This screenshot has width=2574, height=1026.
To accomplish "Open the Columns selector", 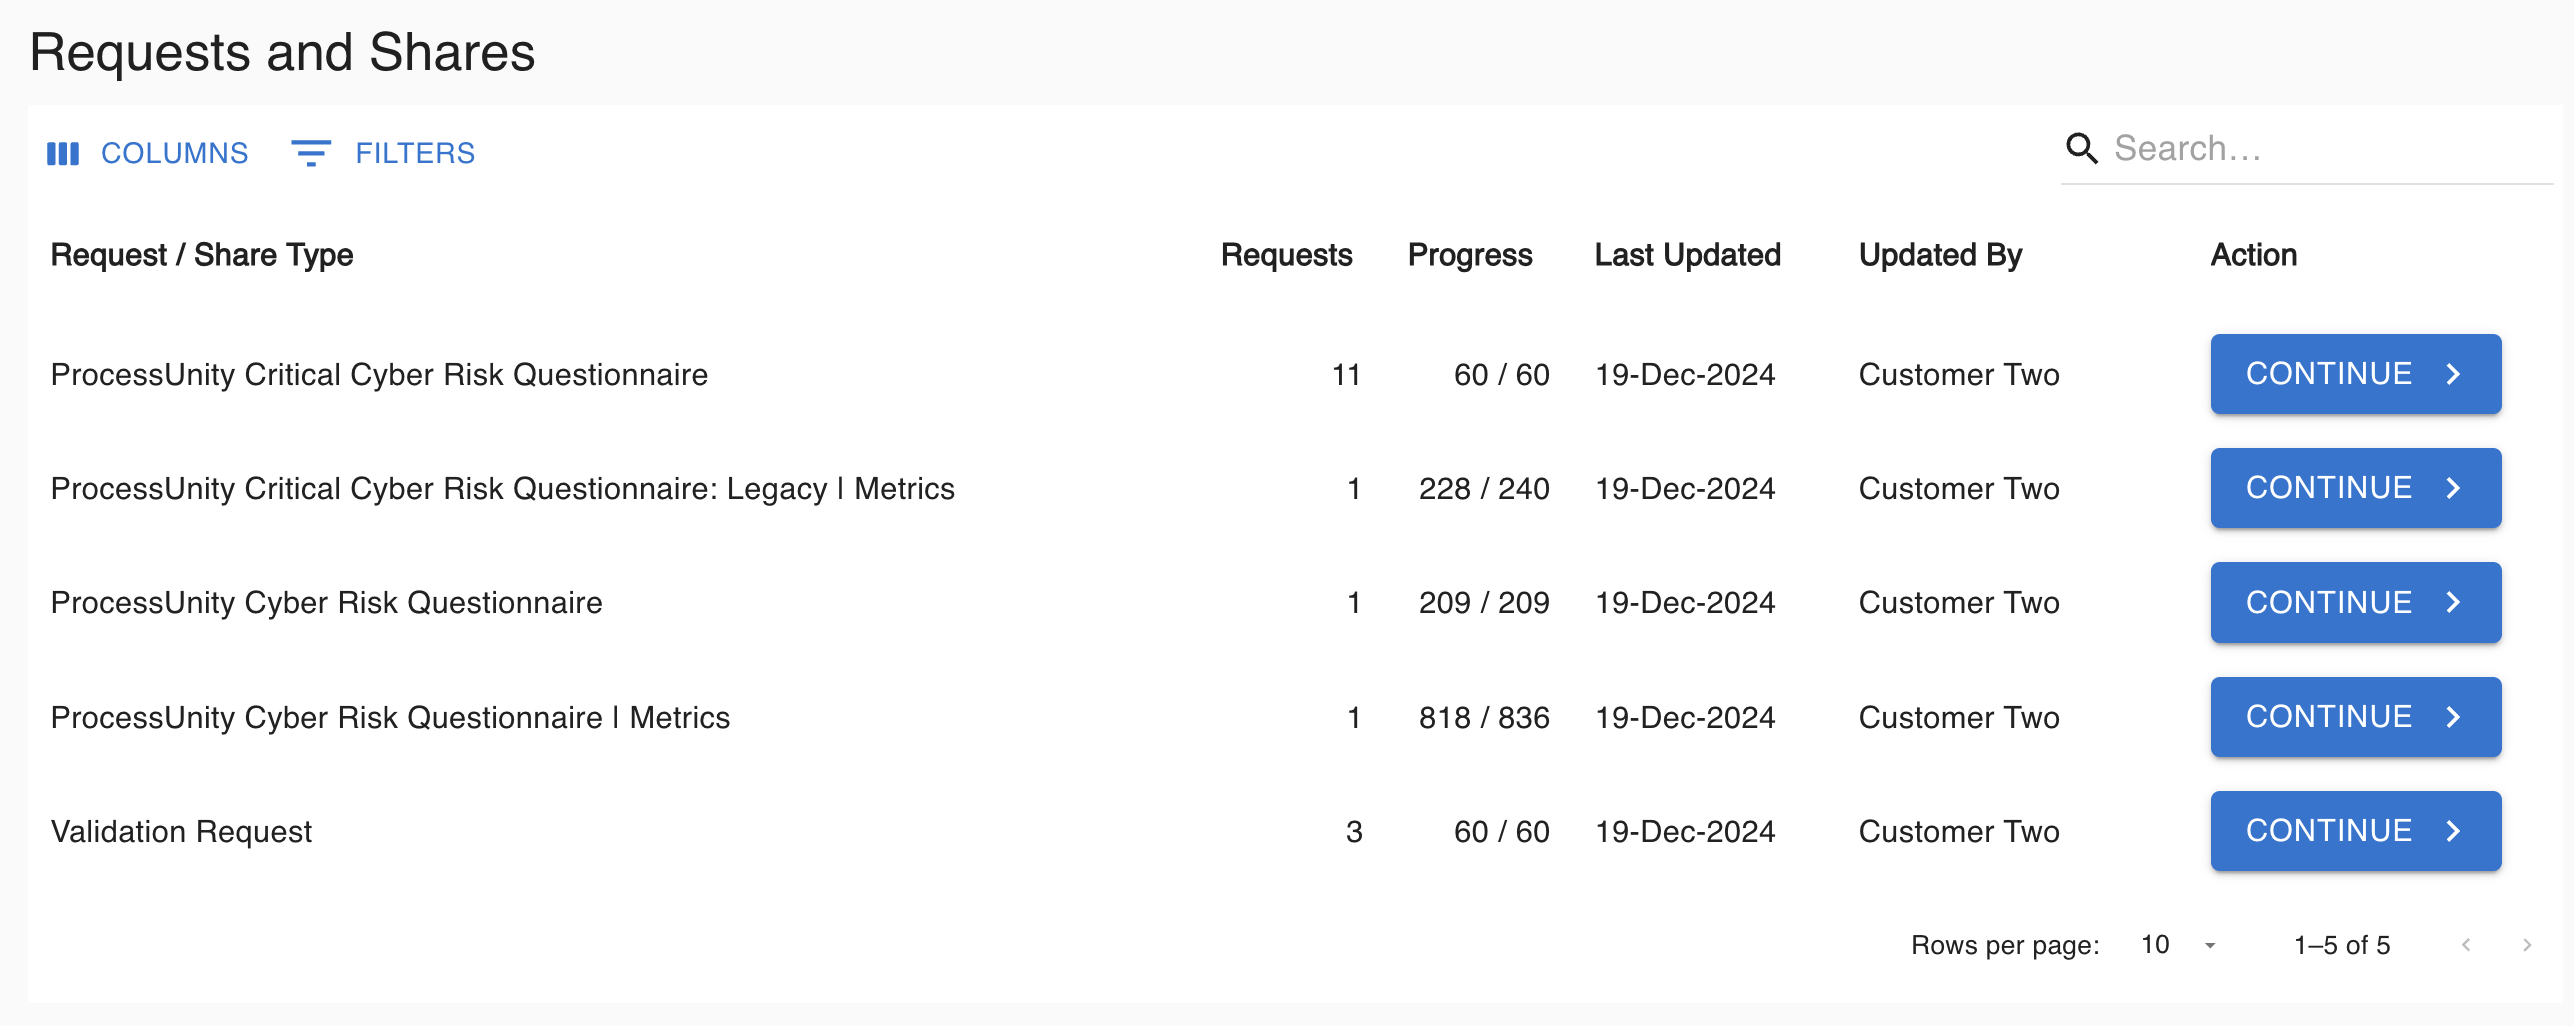I will coord(147,152).
